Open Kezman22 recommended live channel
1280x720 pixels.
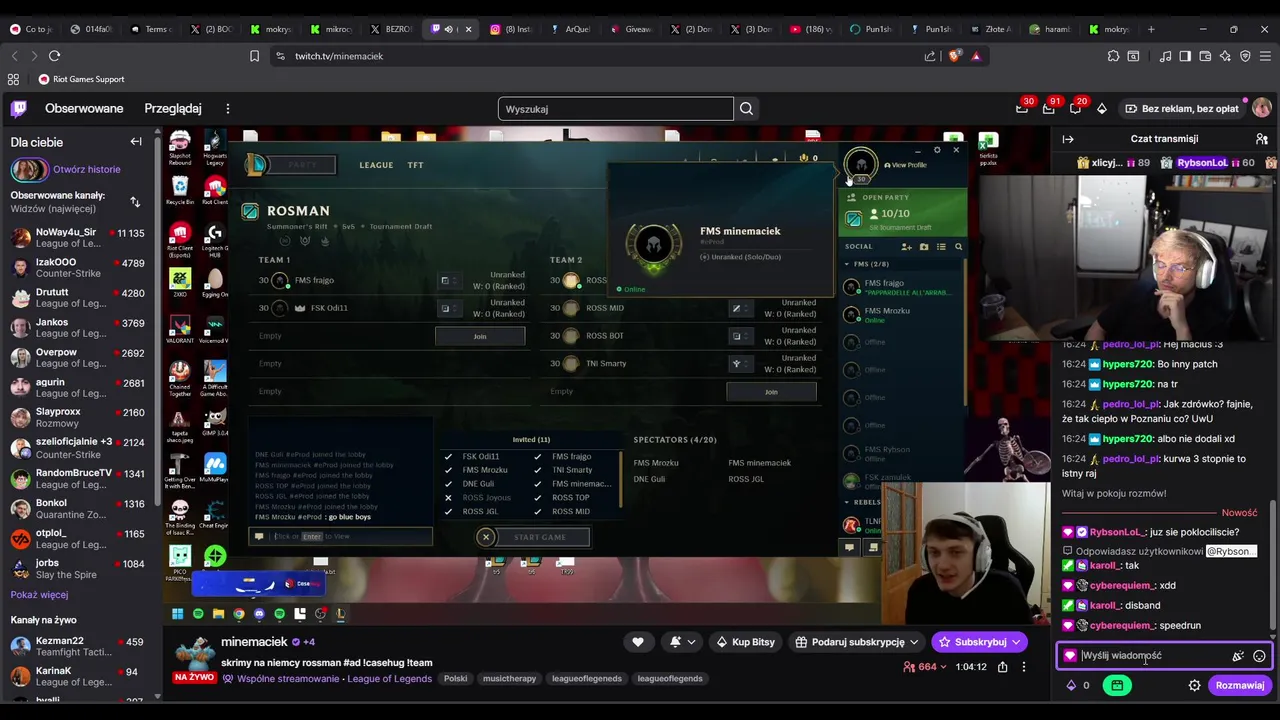(78, 646)
